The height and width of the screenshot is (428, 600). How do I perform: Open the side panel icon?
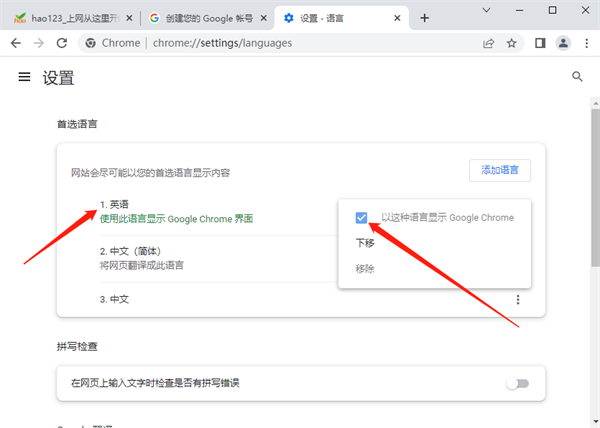coord(540,43)
